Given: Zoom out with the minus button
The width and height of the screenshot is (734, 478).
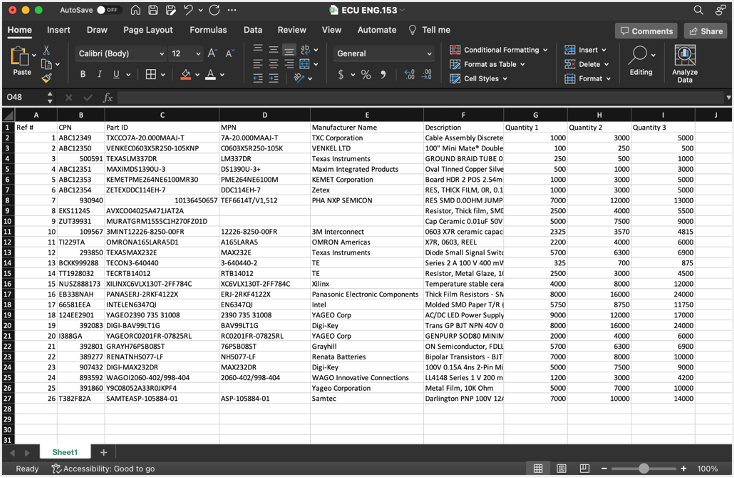Looking at the screenshot, I should 604,469.
